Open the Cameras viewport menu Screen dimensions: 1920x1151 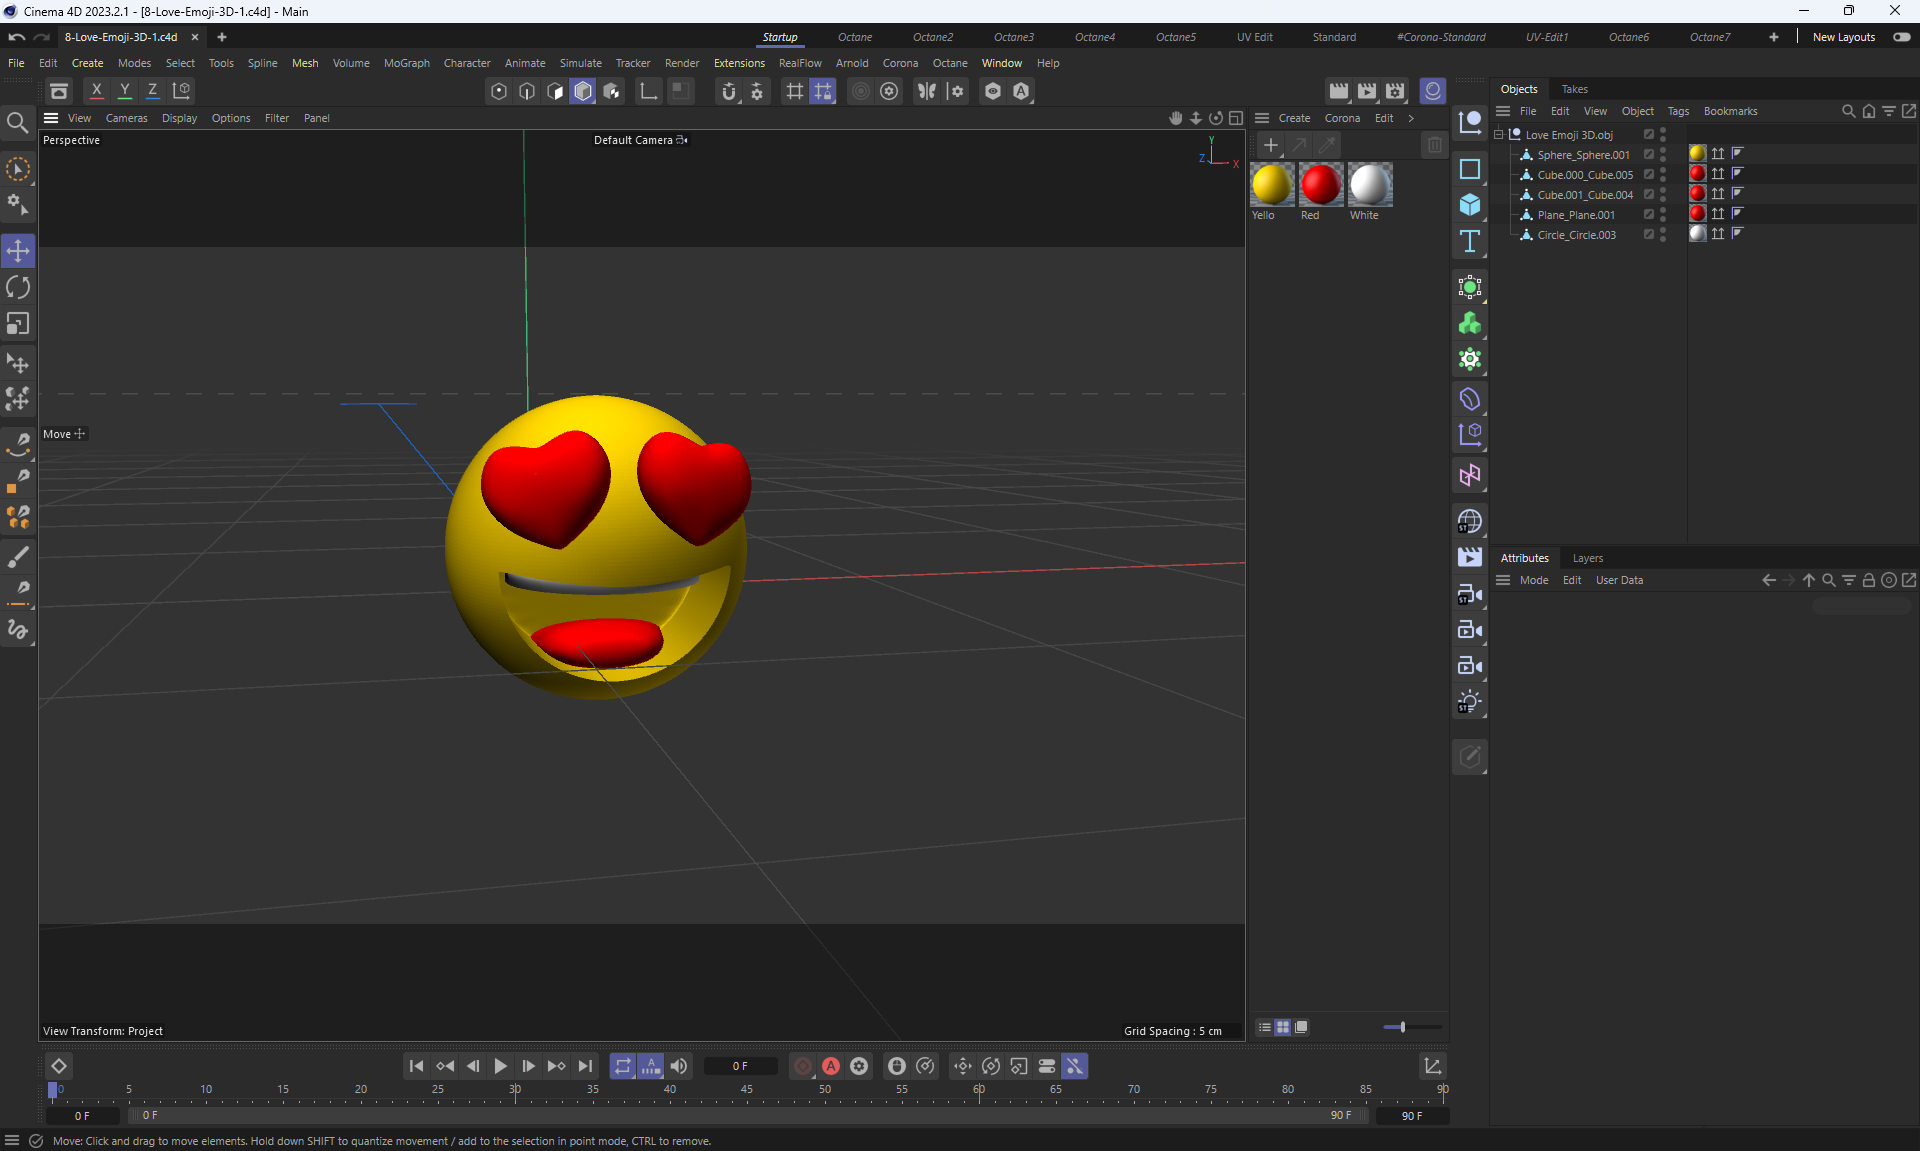[126, 118]
